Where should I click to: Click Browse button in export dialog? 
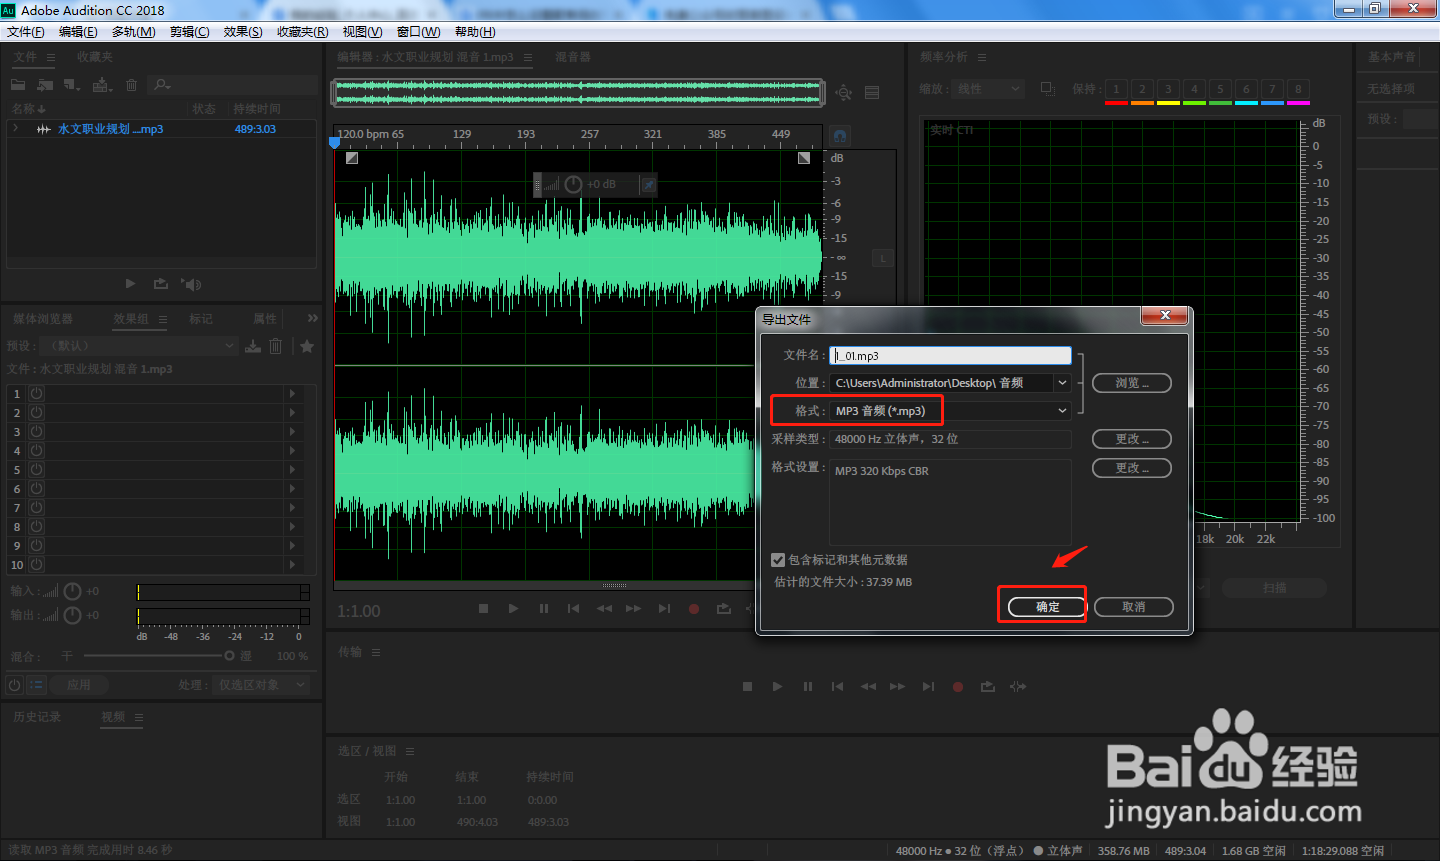[x=1131, y=383]
